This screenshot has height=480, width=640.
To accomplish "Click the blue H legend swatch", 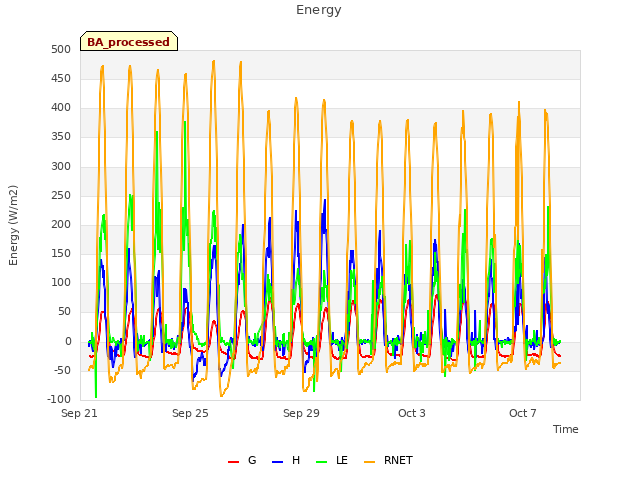I will coord(277,462).
